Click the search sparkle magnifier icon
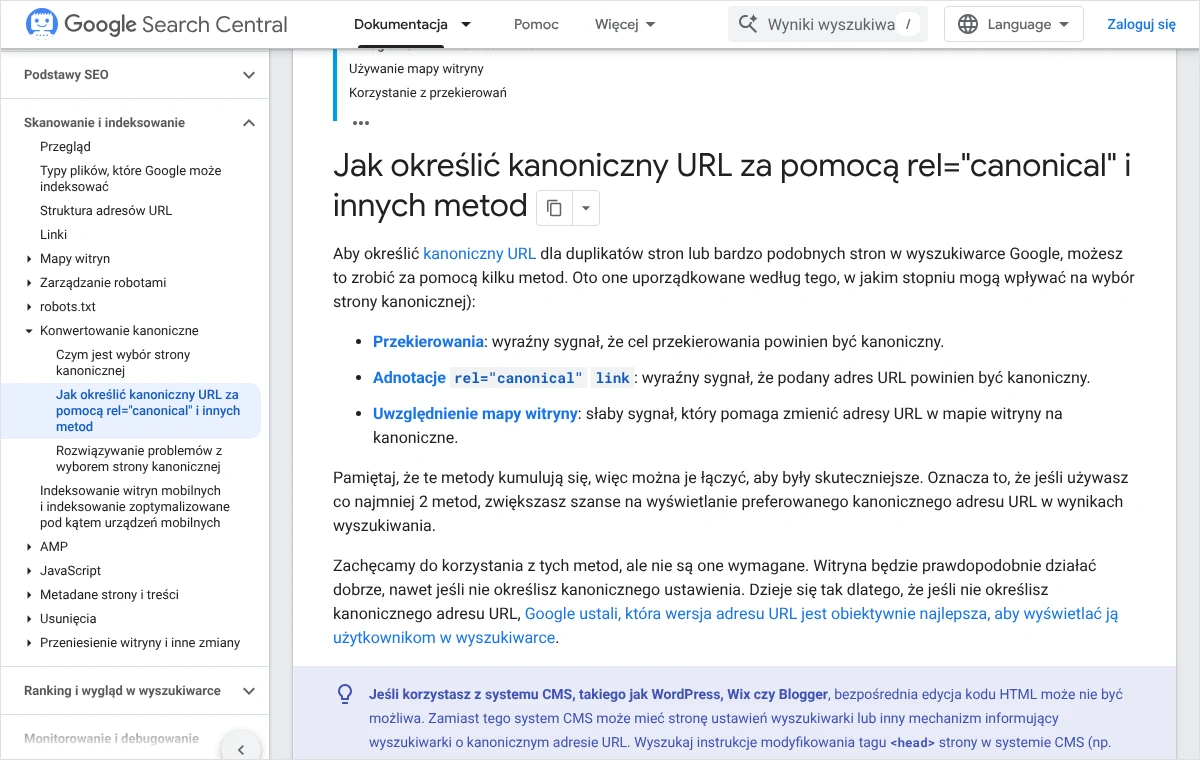 coord(747,24)
